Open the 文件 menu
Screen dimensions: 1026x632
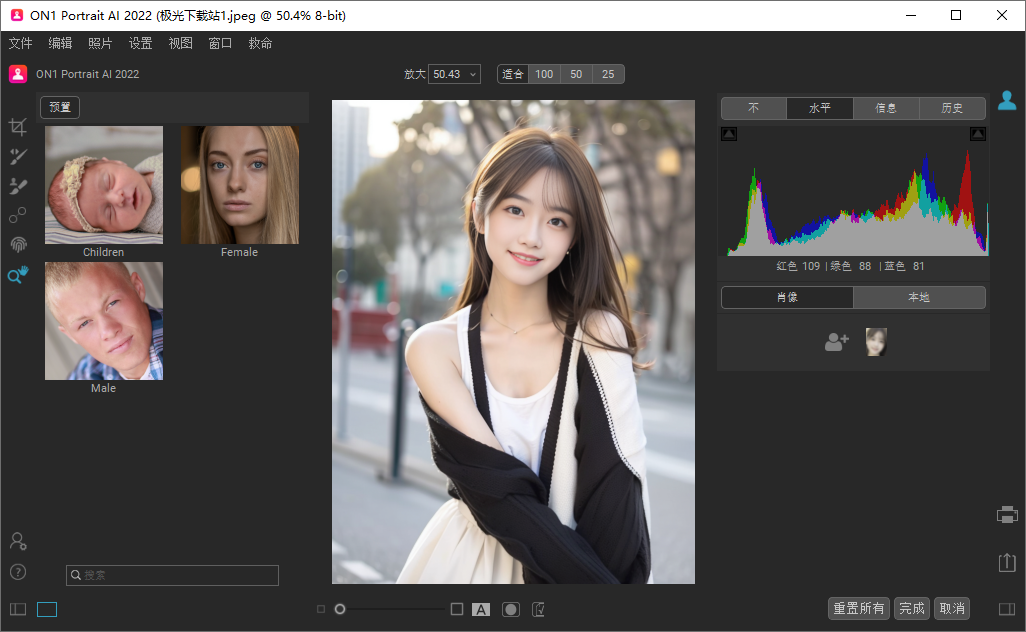20,43
